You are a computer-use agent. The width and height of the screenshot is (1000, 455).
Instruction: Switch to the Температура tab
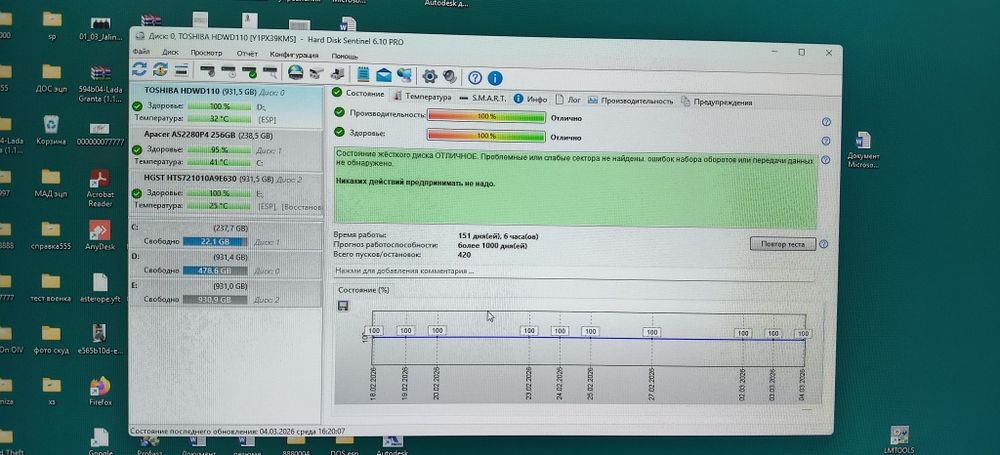[422, 97]
